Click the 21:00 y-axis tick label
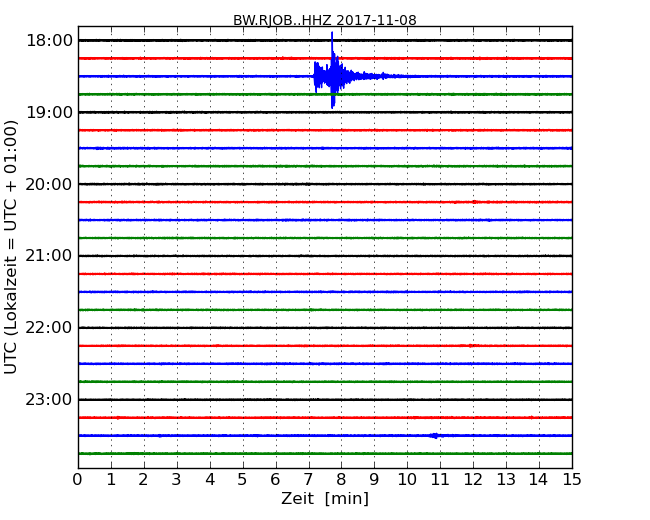This screenshot has width=650, height=520. click(49, 256)
